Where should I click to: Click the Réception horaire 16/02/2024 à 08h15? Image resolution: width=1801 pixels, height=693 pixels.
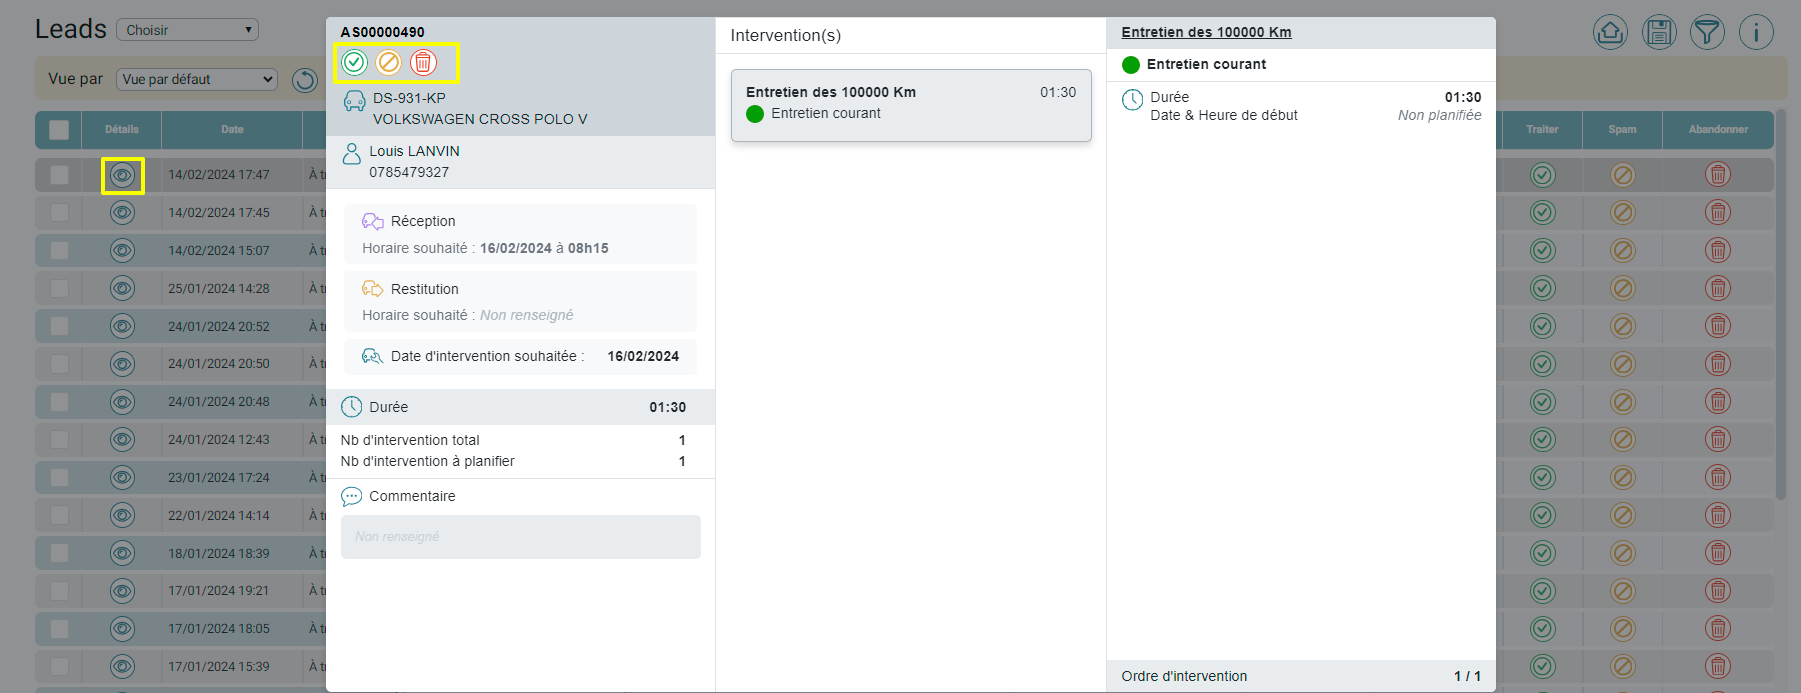[544, 248]
